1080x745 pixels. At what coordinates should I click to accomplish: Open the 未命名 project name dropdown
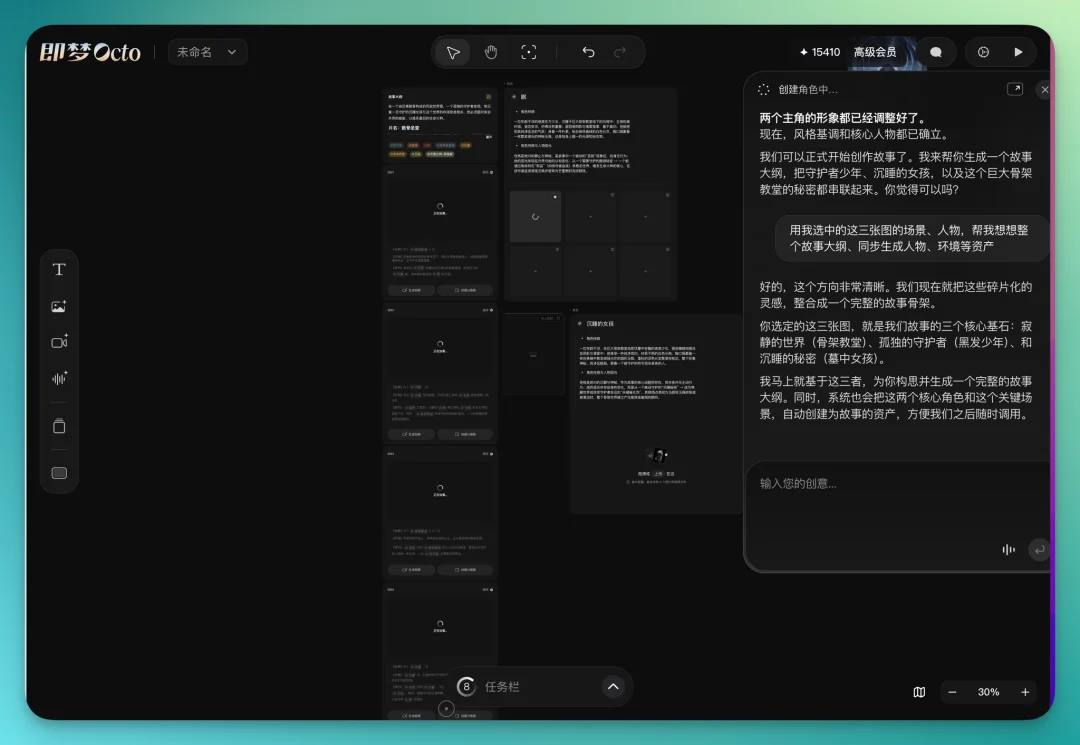click(205, 51)
